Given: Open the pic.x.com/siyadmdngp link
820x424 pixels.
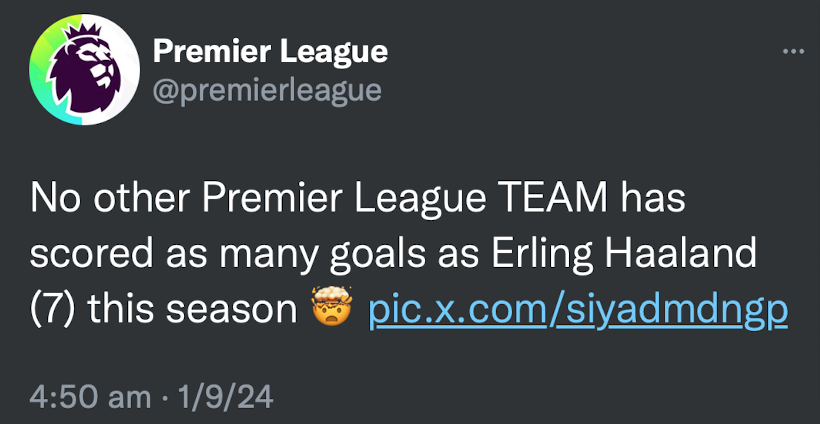Looking at the screenshot, I should (578, 310).
